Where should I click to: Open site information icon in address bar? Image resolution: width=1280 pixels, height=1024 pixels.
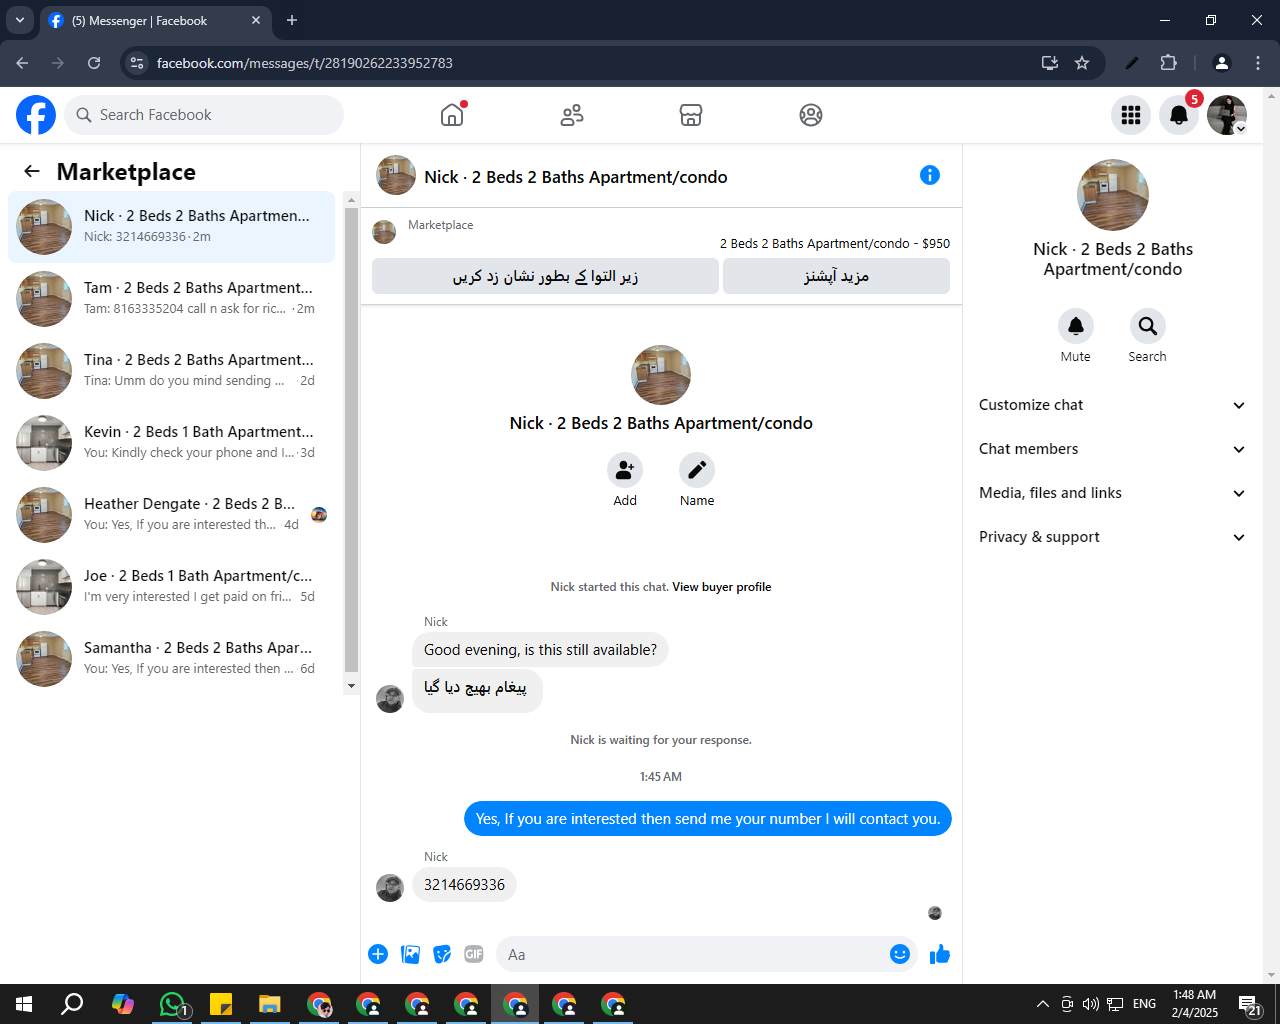pos(138,63)
